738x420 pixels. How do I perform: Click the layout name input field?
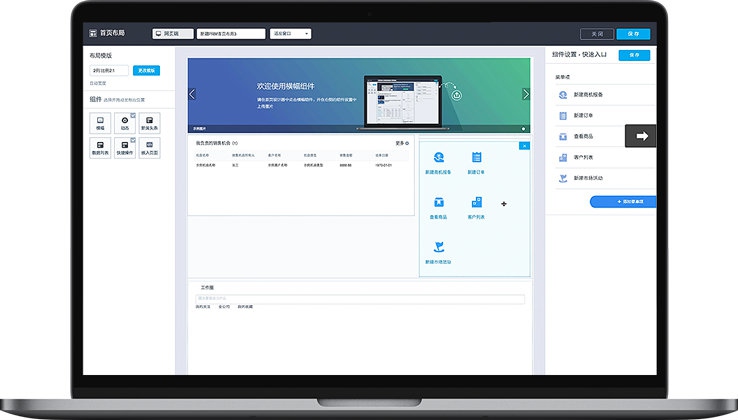231,34
